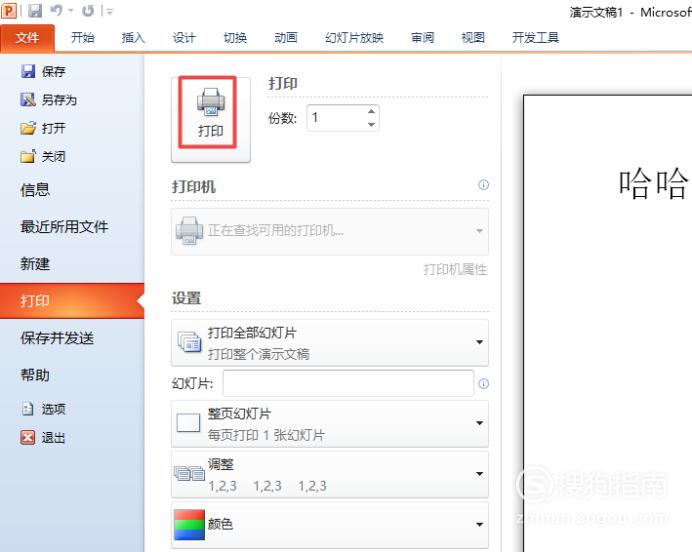The image size is (692, 552).
Task: Select 保存并发送 in the backstage menu
Action: coord(57,338)
